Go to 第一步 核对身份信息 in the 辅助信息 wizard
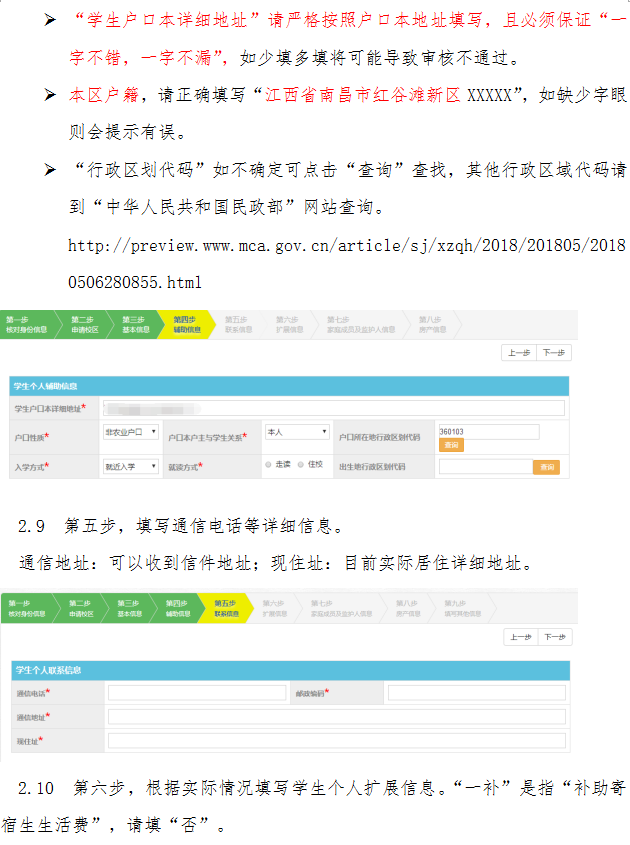This screenshot has width=630, height=845. pyautogui.click(x=26, y=325)
